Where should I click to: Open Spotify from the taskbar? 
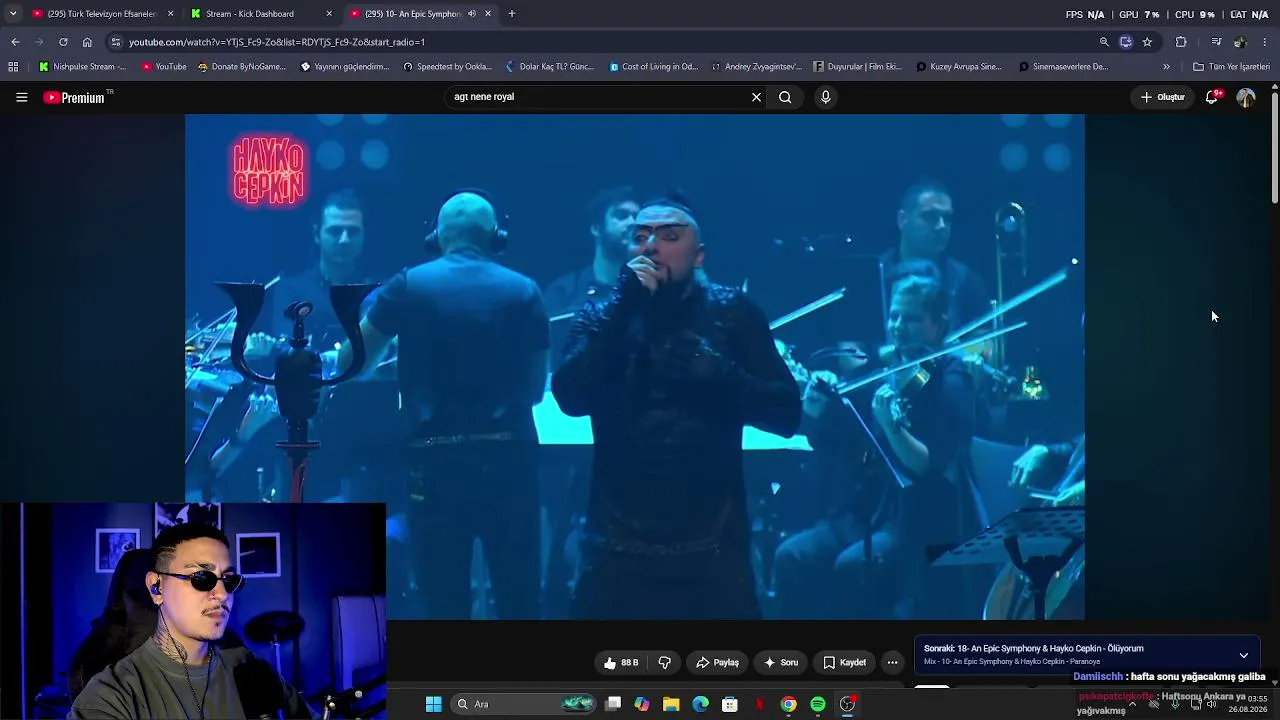[x=818, y=704]
